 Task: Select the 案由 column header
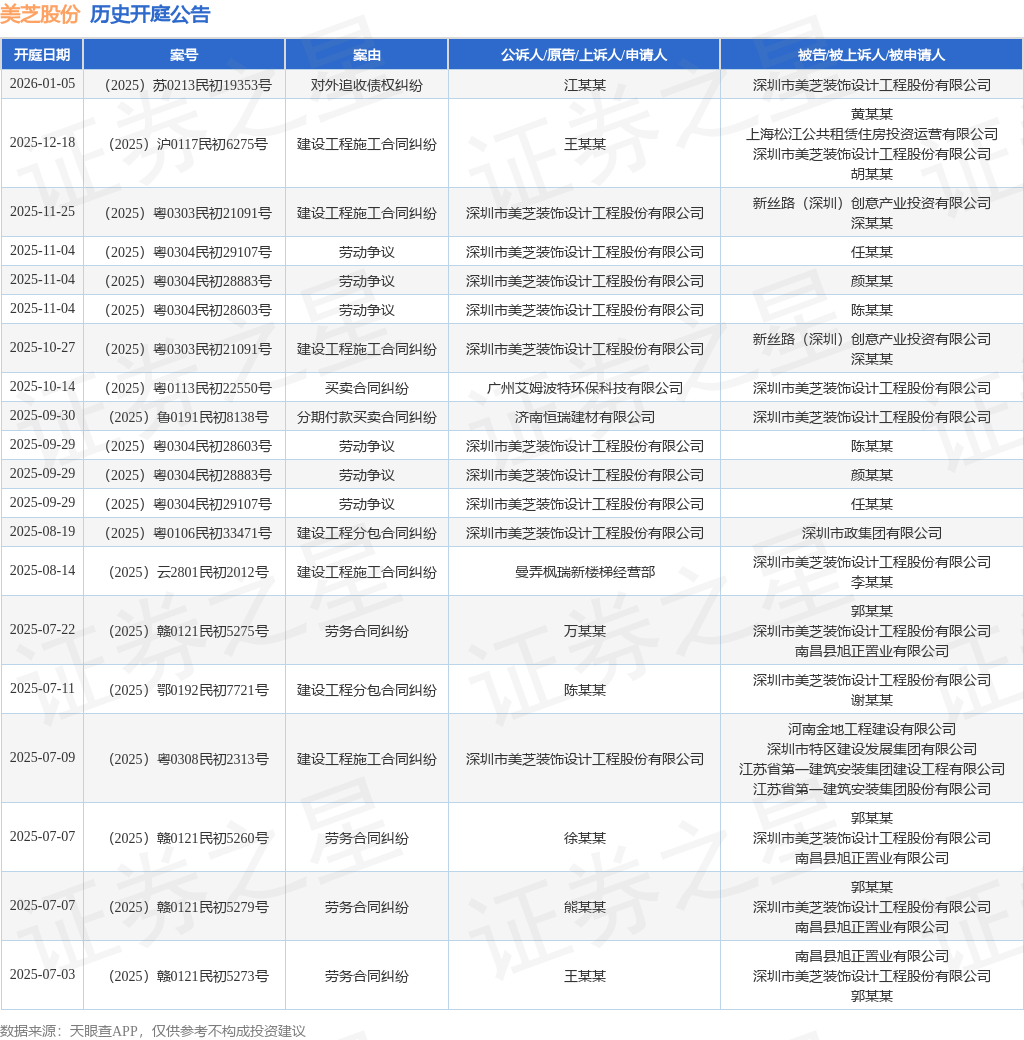click(367, 54)
